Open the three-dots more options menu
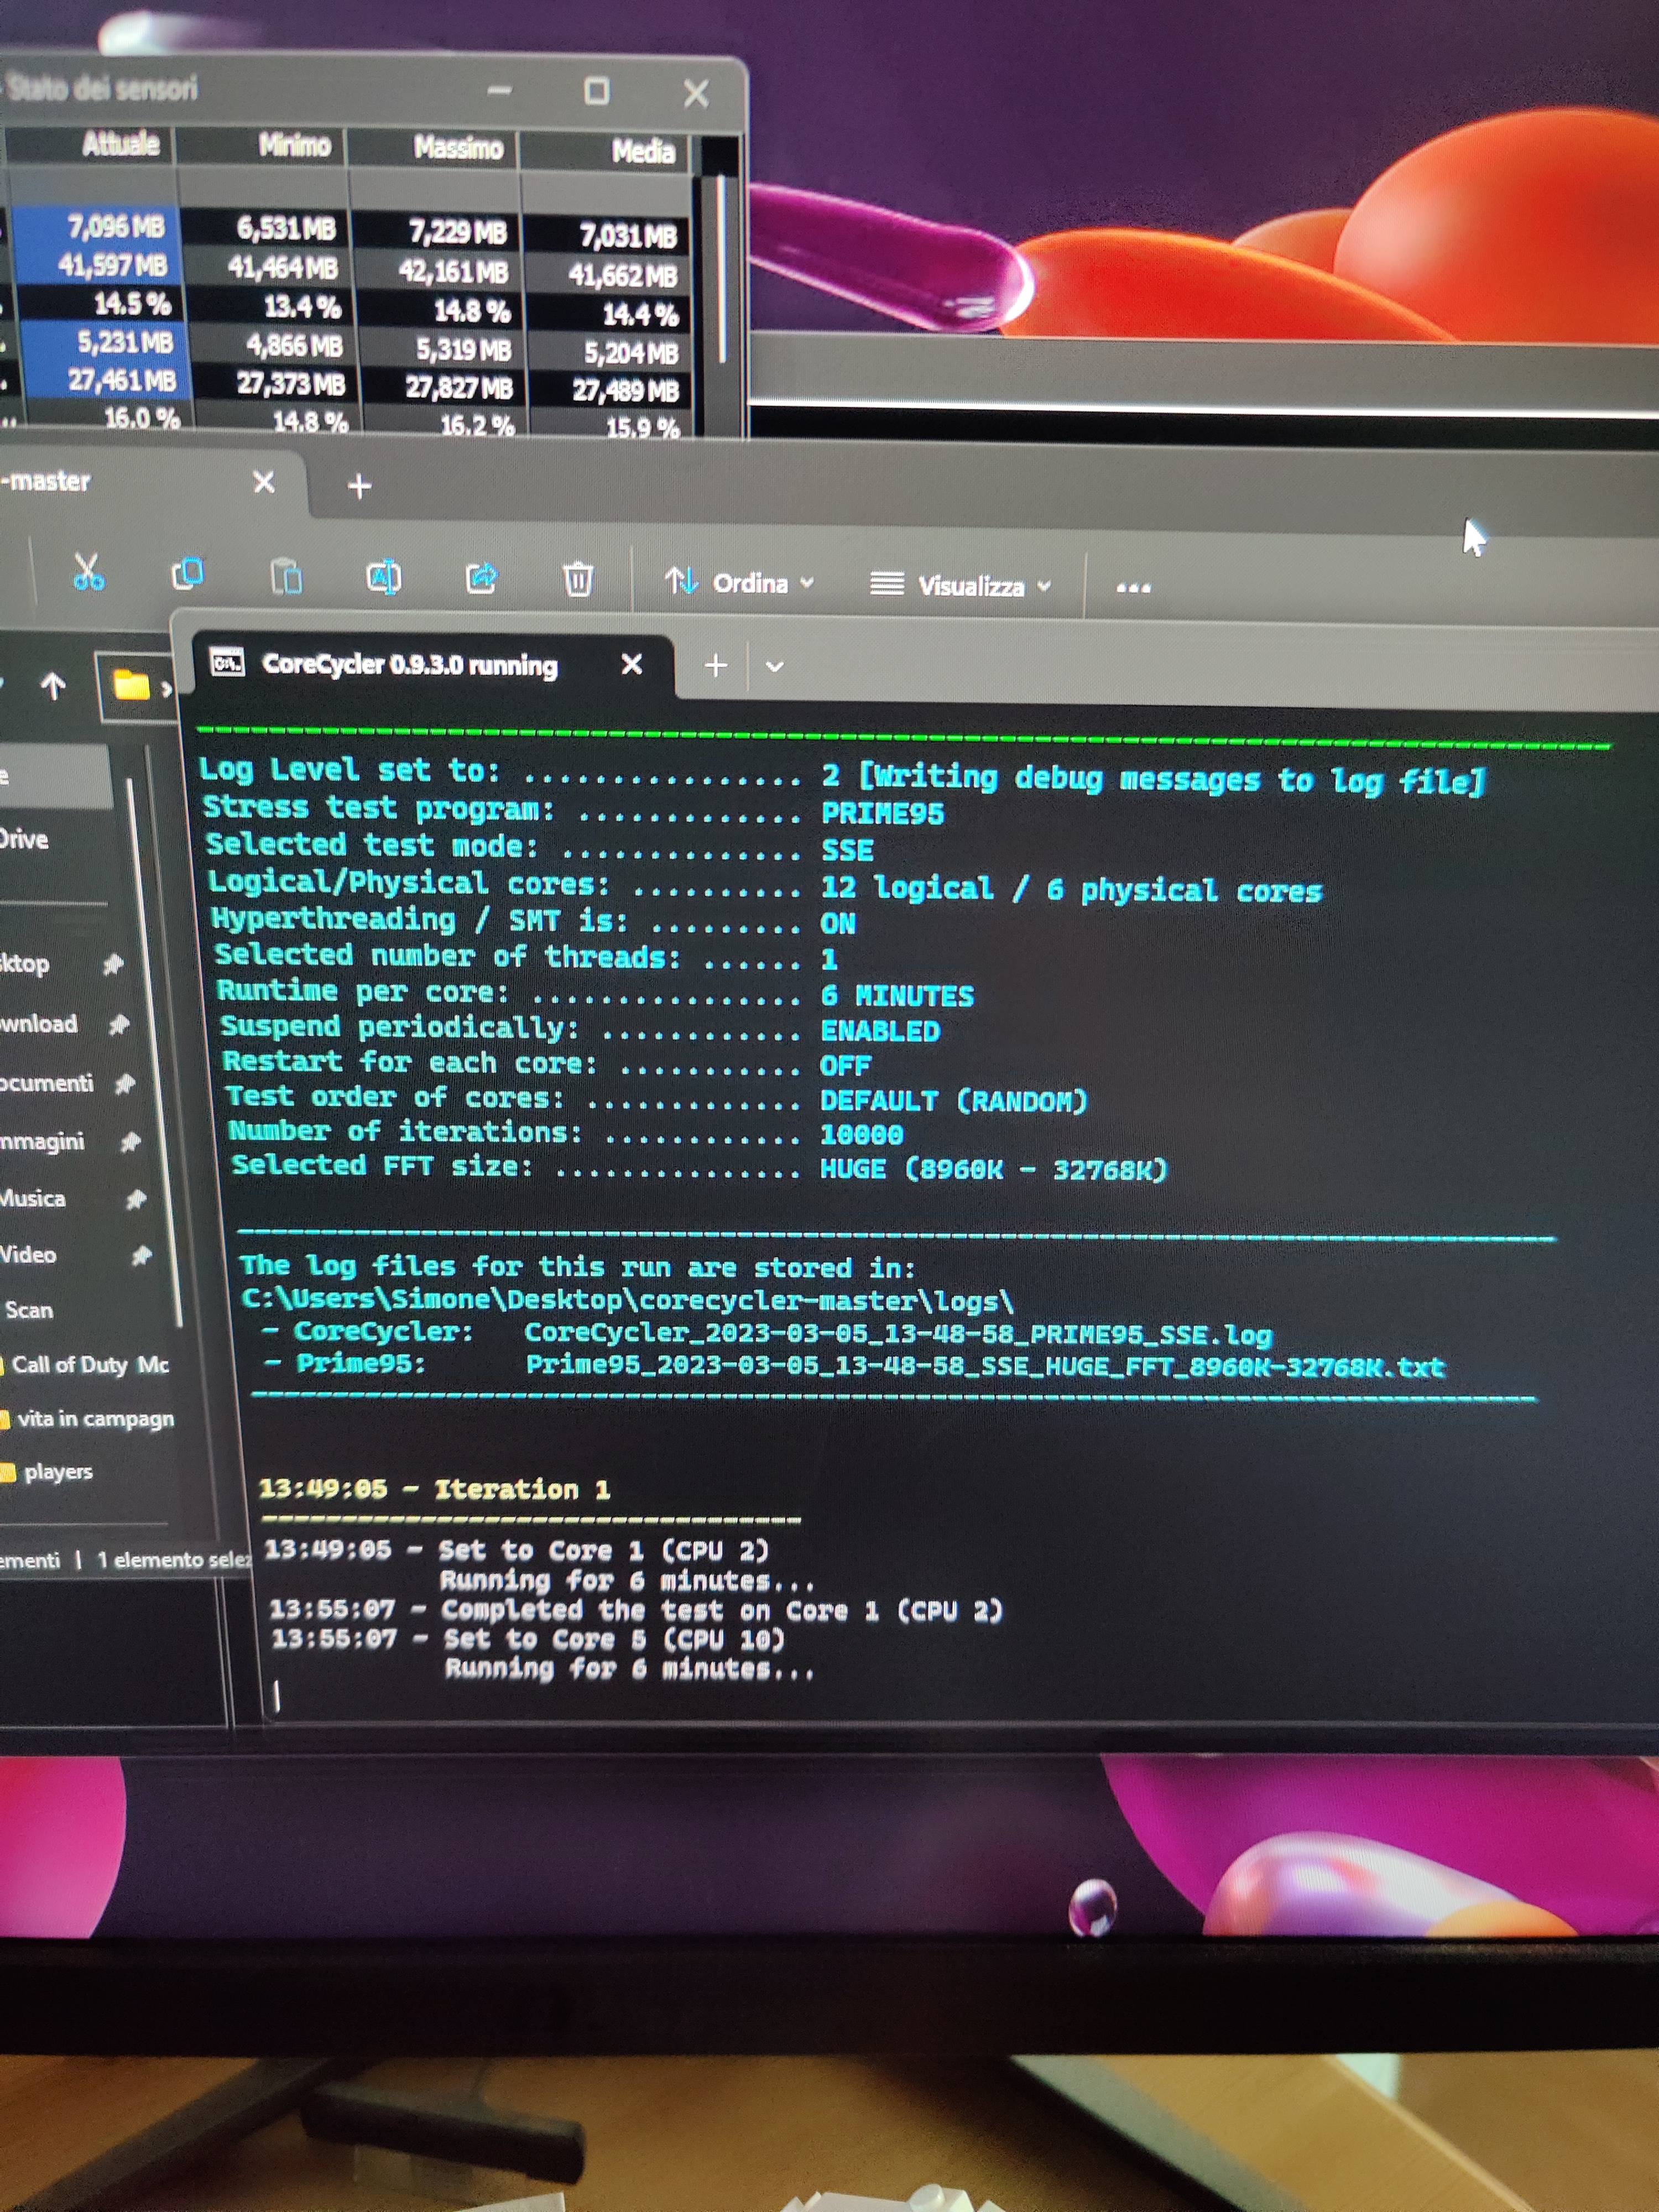Viewport: 1659px width, 2212px height. pyautogui.click(x=1133, y=587)
